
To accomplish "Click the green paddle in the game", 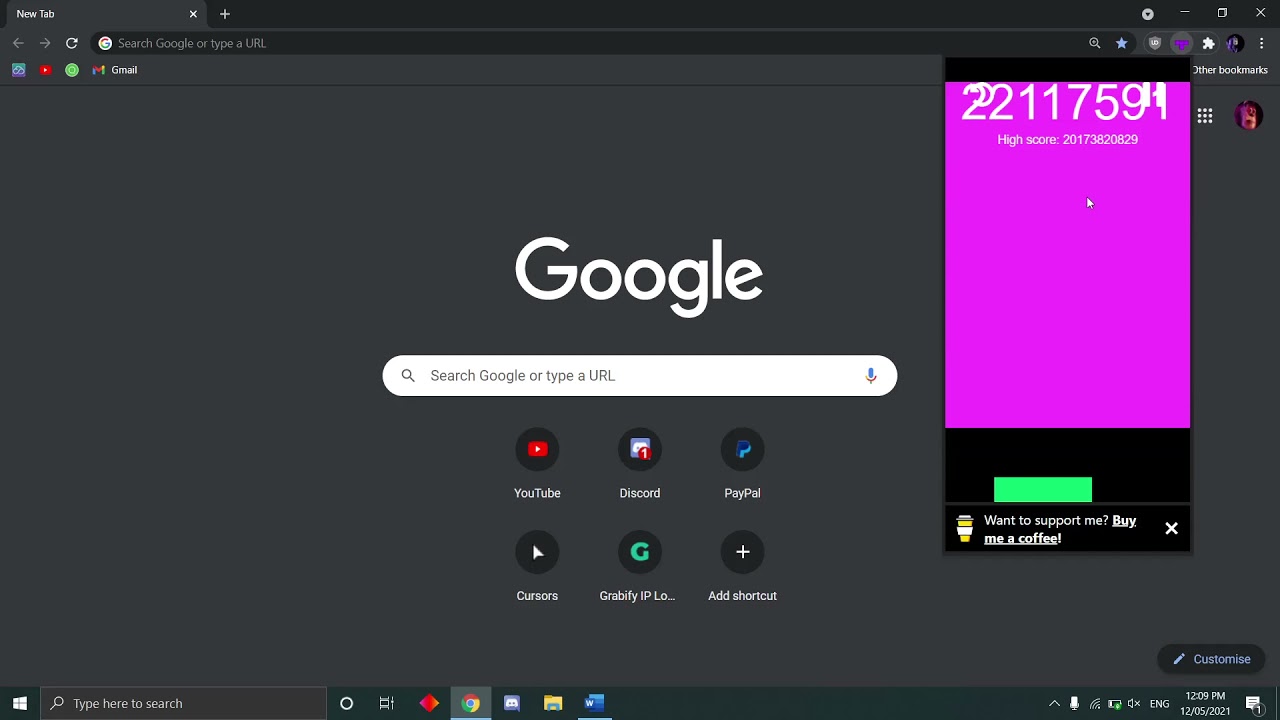I will pyautogui.click(x=1043, y=489).
